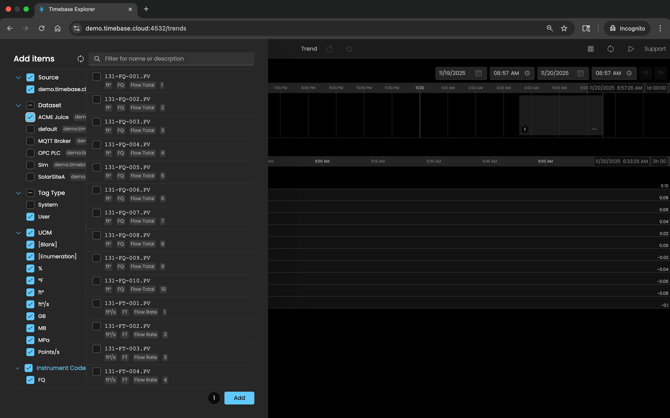This screenshot has width=670, height=418.
Task: Collapse the UOM filter group
Action: click(18, 233)
